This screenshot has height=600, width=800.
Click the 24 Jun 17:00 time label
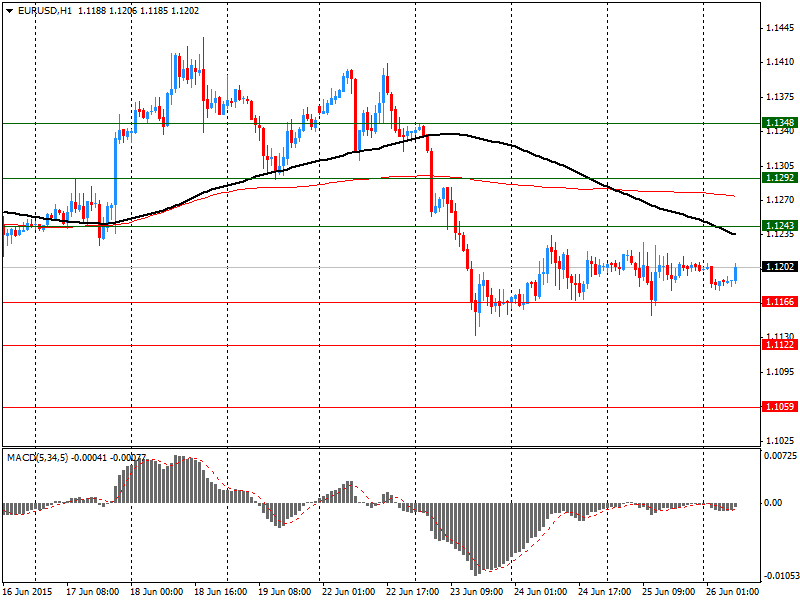[605, 592]
